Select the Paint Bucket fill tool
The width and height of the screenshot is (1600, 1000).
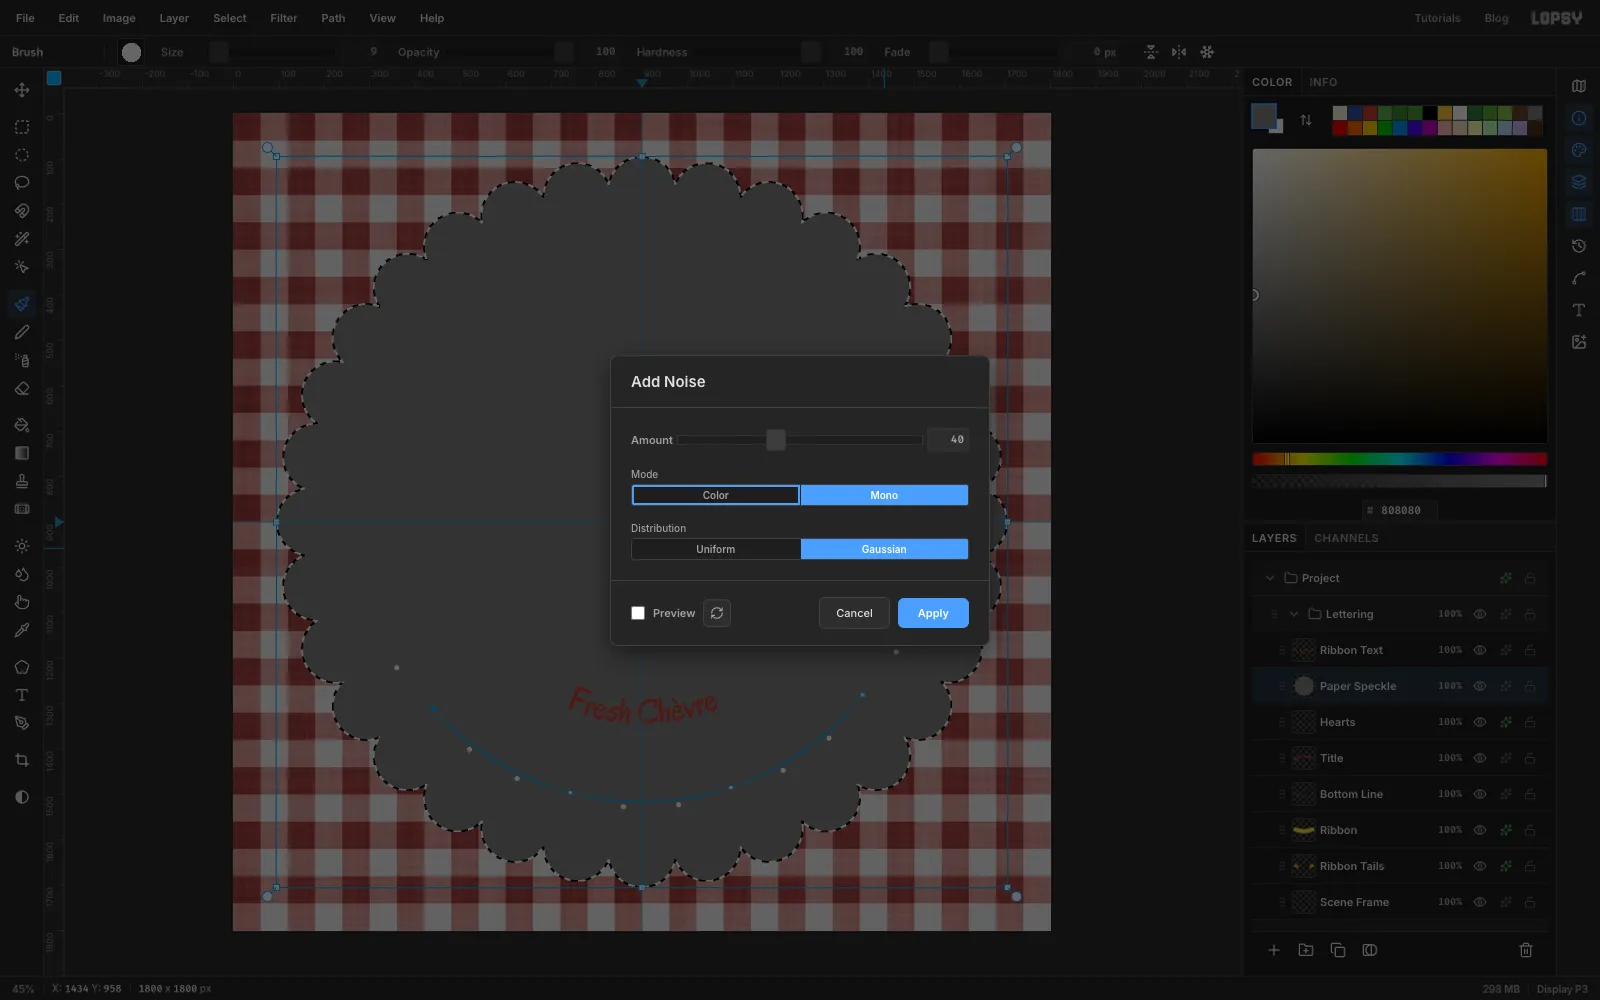point(21,425)
